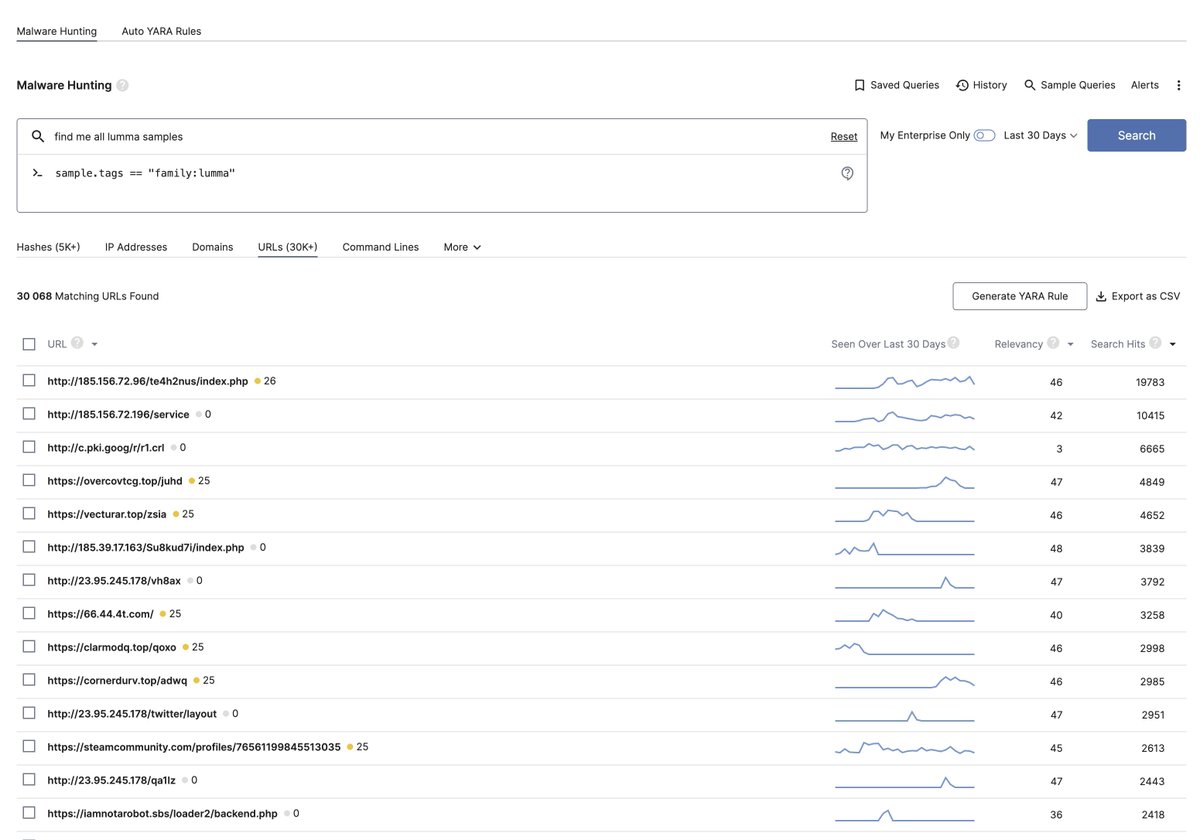Viewport: 1200px width, 840px height.
Task: Open URL http://23.95.245.178/twitter/layout
Action: pos(132,714)
